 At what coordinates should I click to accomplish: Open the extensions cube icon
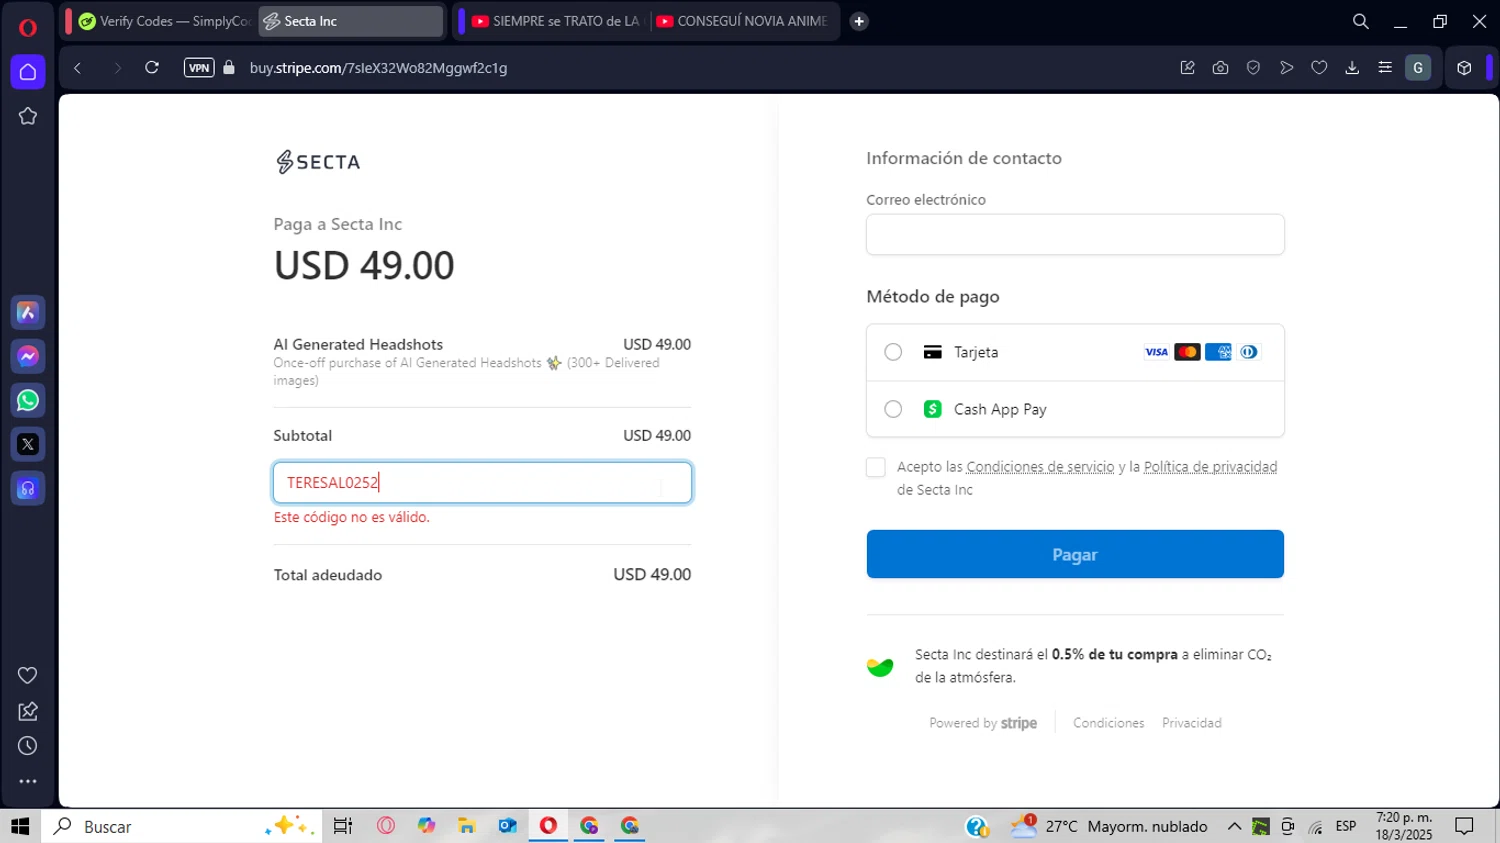pyautogui.click(x=1464, y=68)
